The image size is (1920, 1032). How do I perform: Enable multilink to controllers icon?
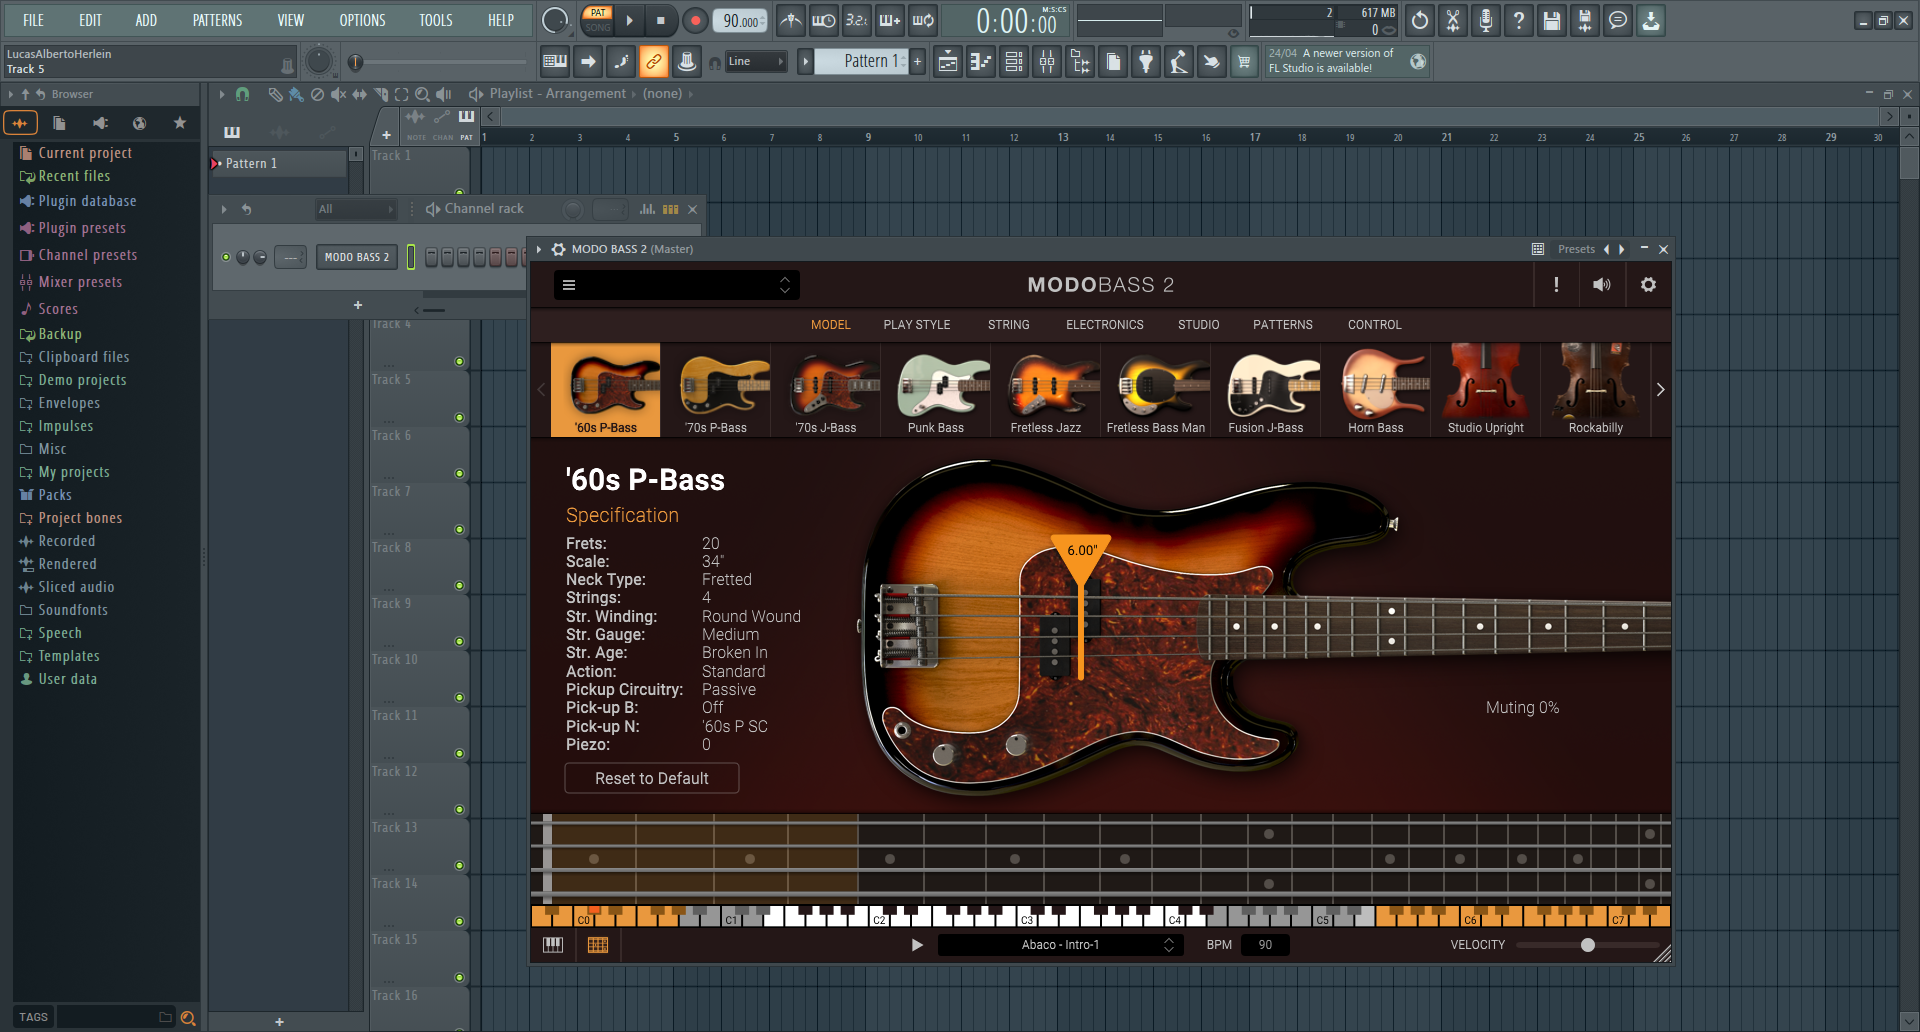point(653,62)
